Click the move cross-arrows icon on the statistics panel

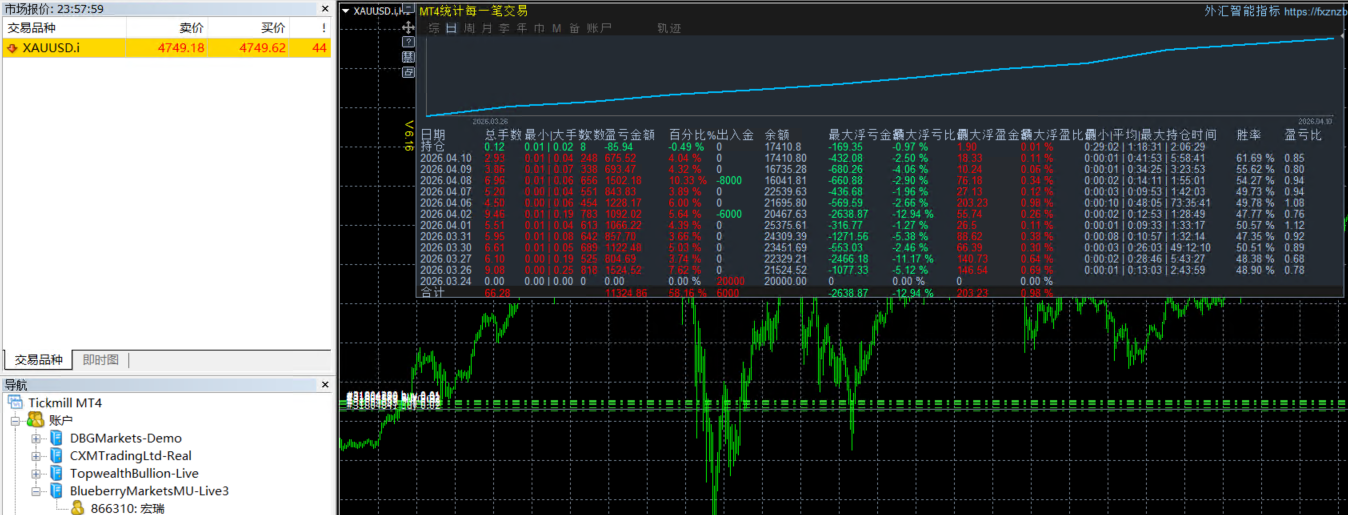click(408, 27)
